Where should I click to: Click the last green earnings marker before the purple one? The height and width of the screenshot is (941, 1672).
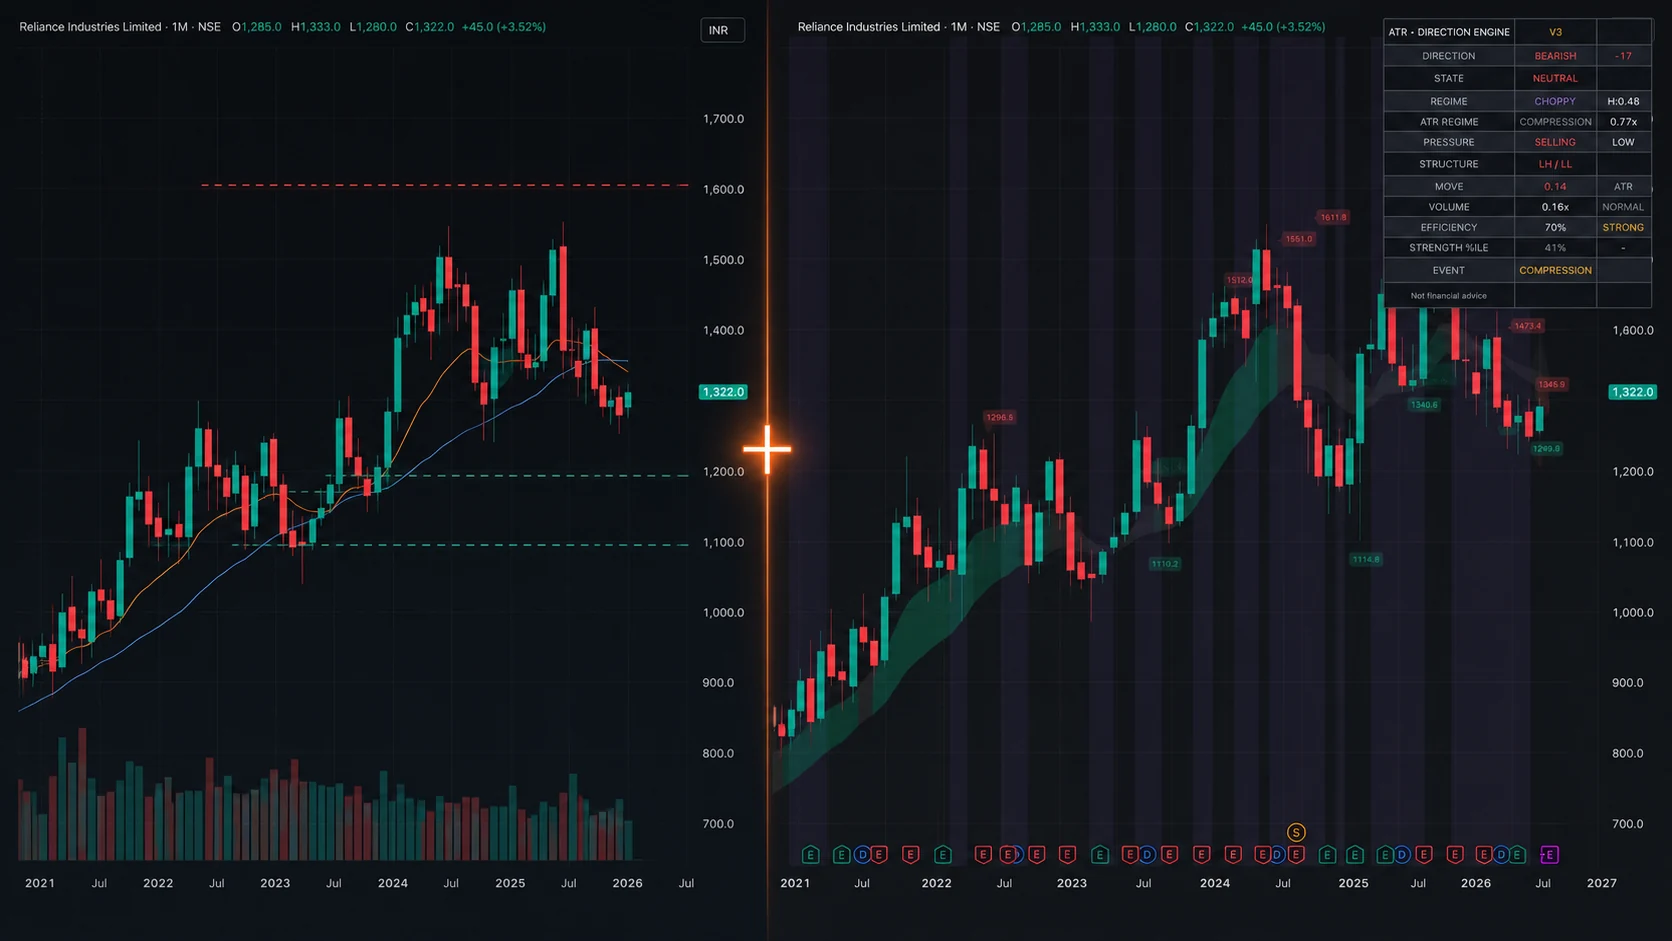point(1518,855)
